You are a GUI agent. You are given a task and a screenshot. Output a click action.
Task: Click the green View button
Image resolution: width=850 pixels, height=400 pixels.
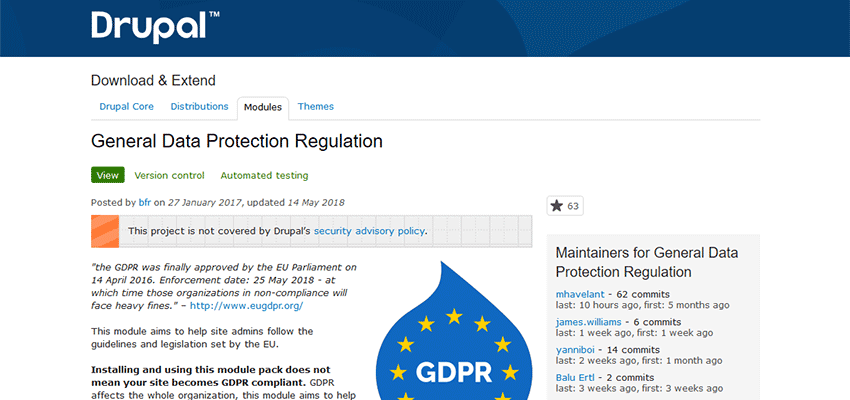point(107,175)
